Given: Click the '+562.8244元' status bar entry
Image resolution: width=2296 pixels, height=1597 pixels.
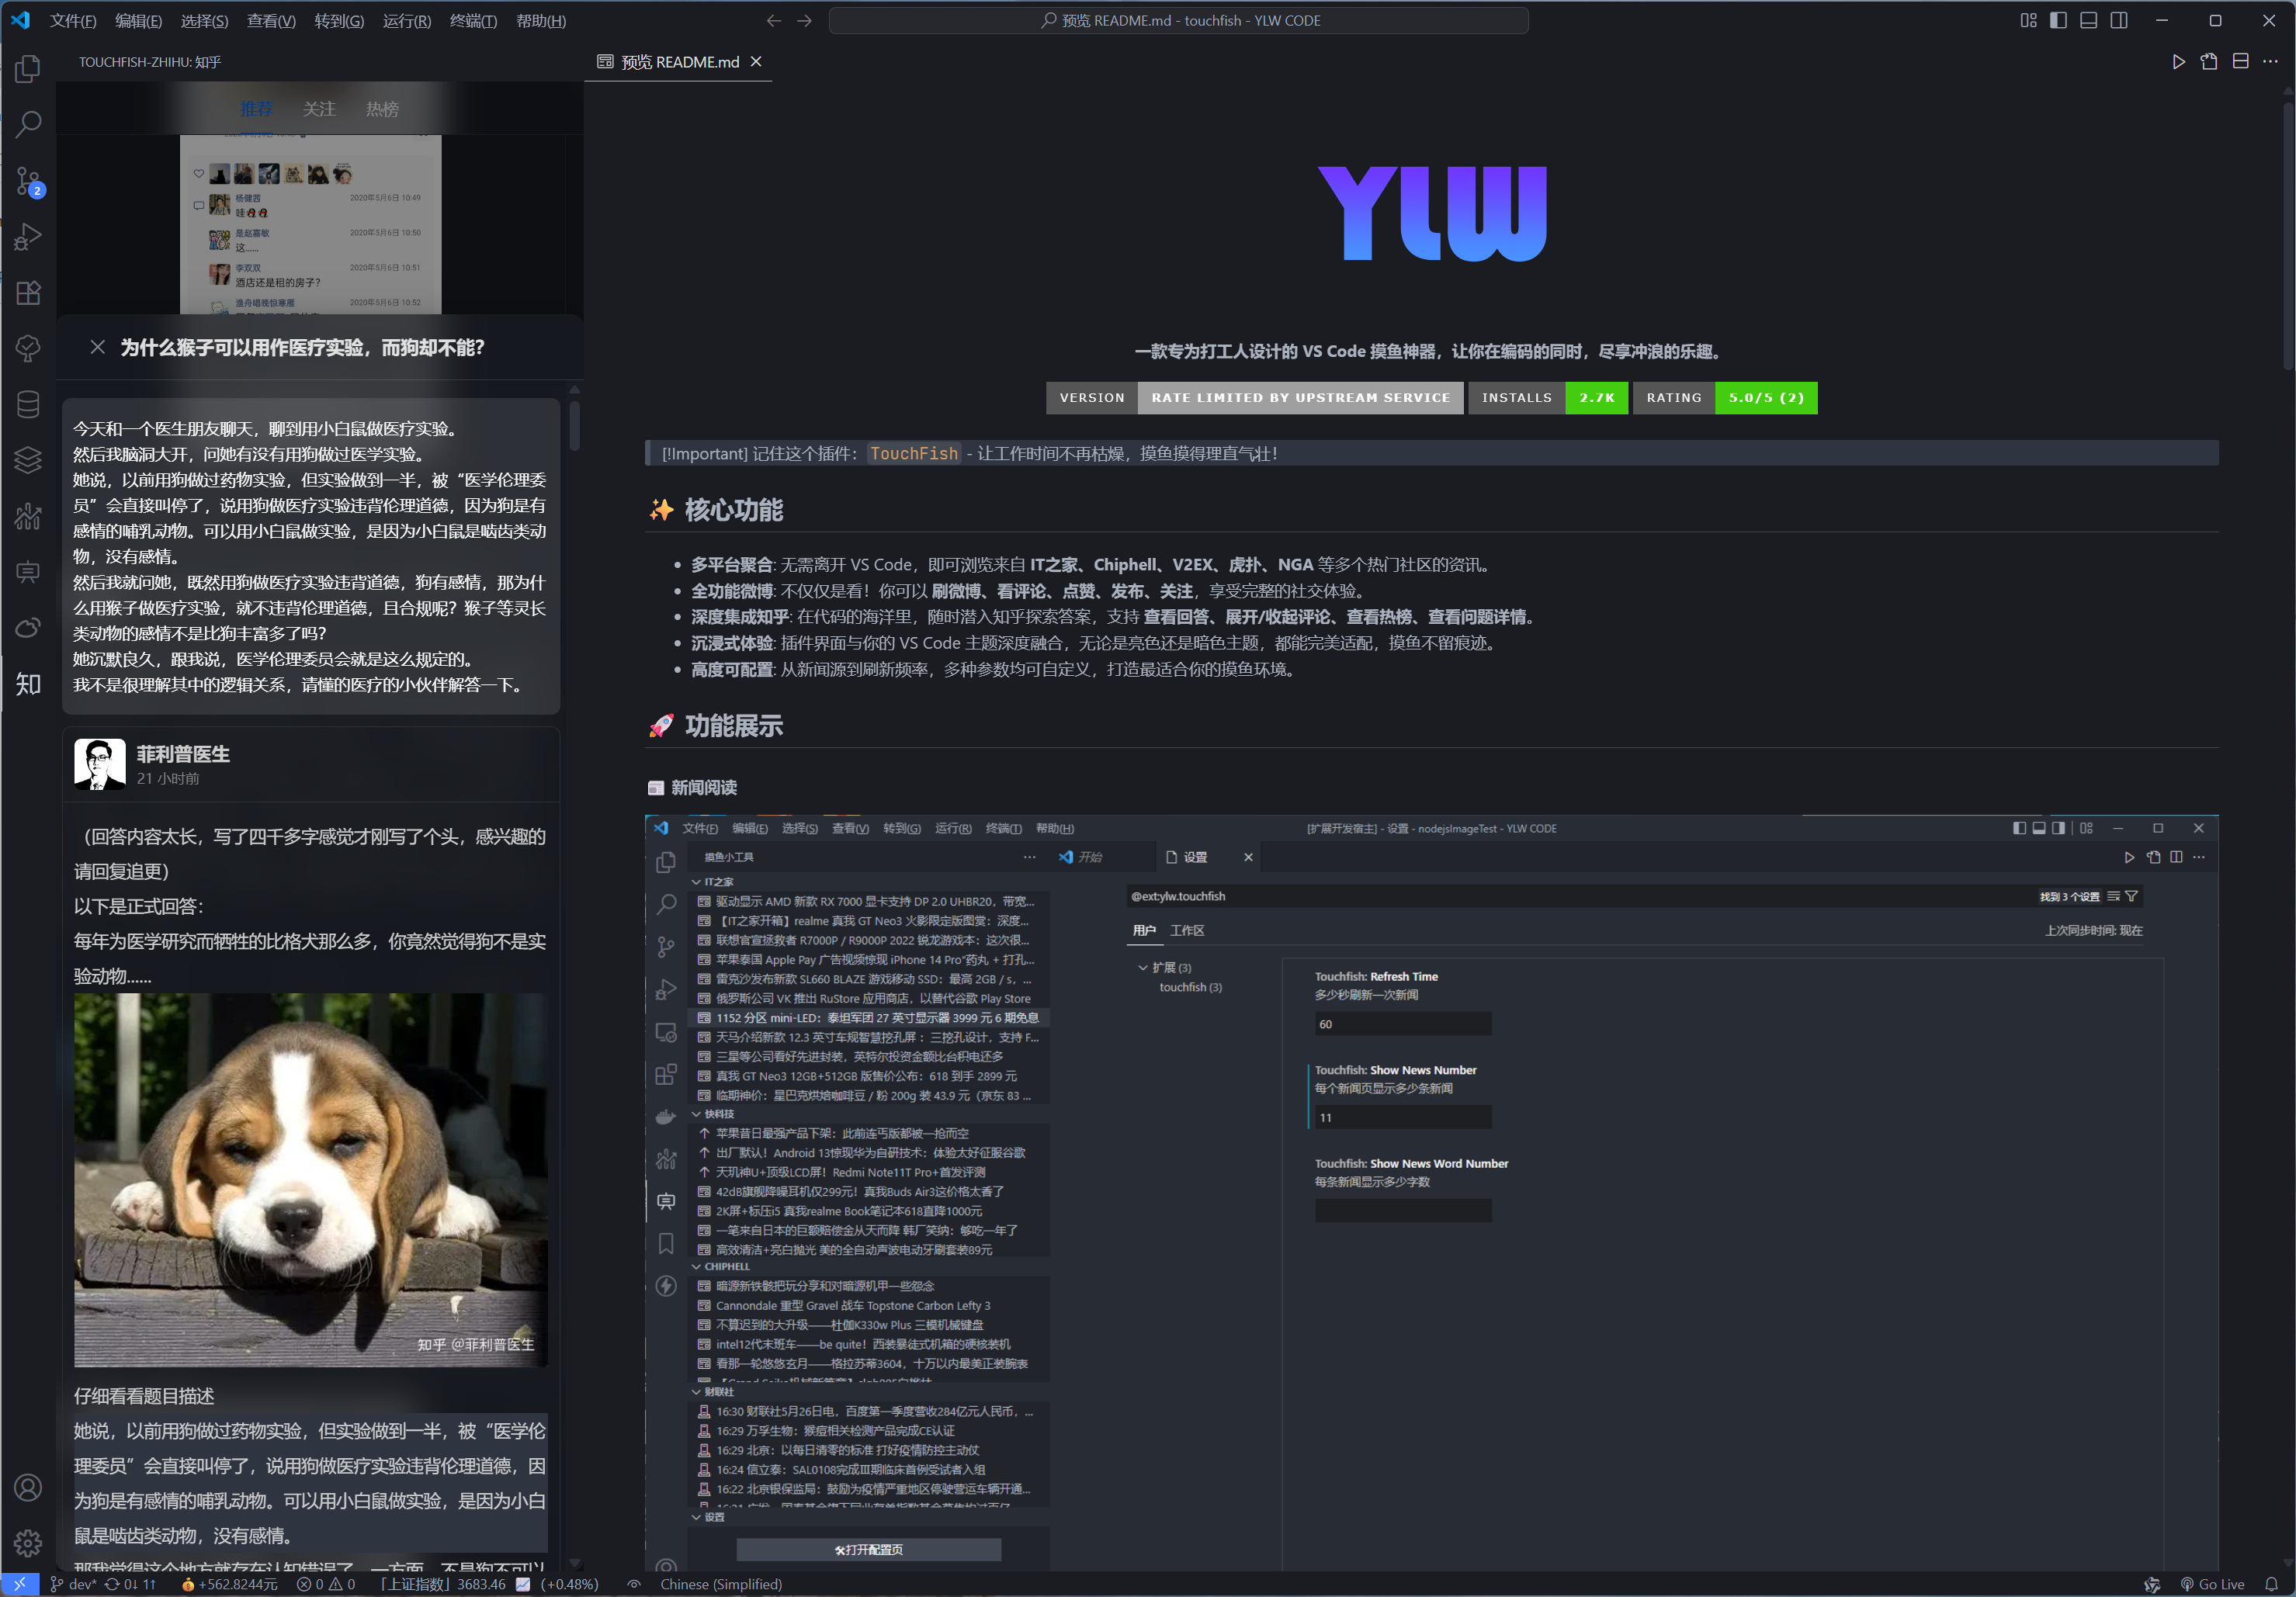Looking at the screenshot, I should pyautogui.click(x=229, y=1584).
